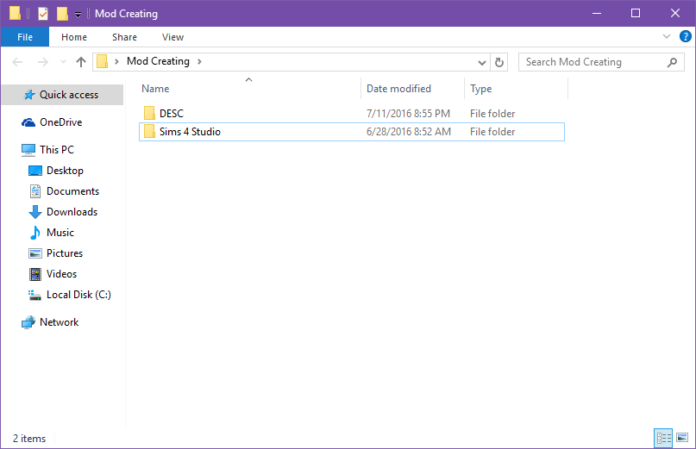Select Local Disk (C:) in sidebar
Image resolution: width=696 pixels, height=449 pixels.
pyautogui.click(x=78, y=294)
